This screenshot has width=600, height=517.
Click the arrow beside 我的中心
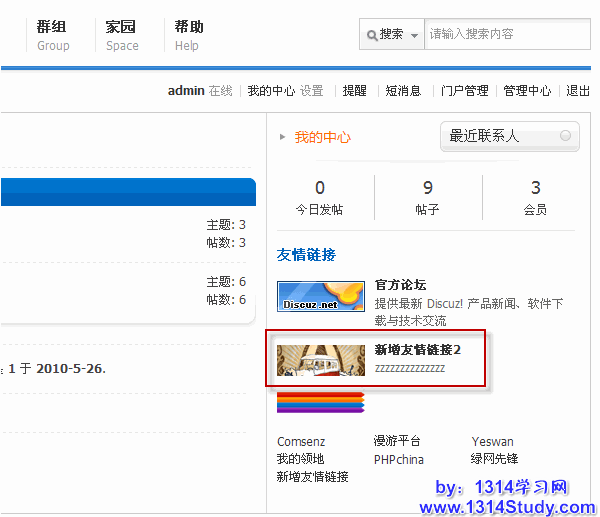coord(283,137)
